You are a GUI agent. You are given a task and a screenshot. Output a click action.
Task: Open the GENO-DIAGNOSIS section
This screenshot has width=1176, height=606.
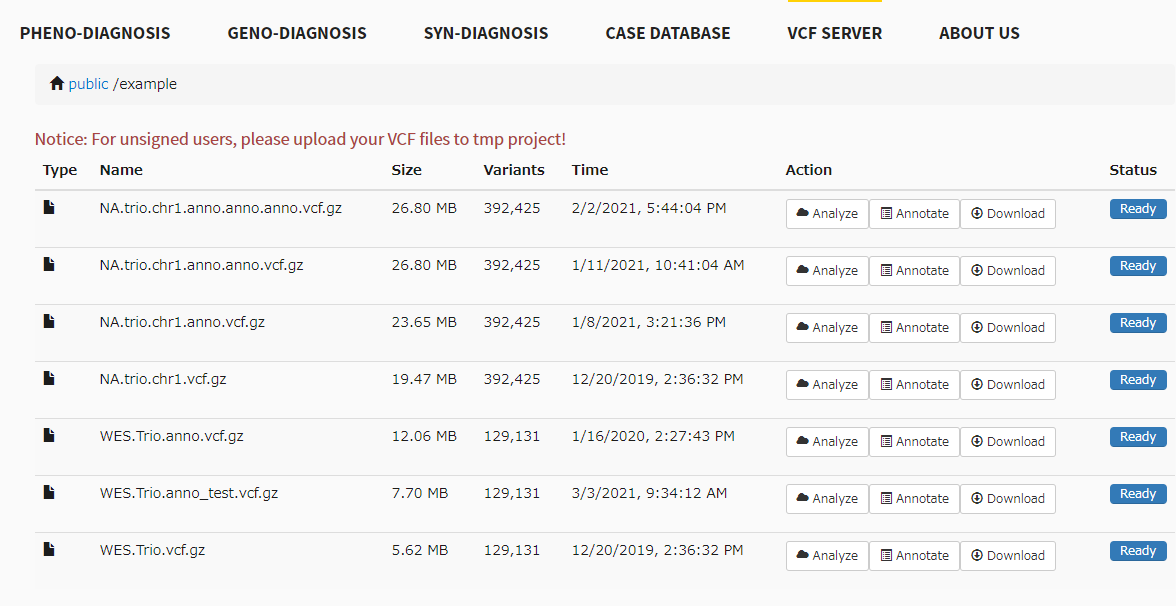click(x=296, y=33)
